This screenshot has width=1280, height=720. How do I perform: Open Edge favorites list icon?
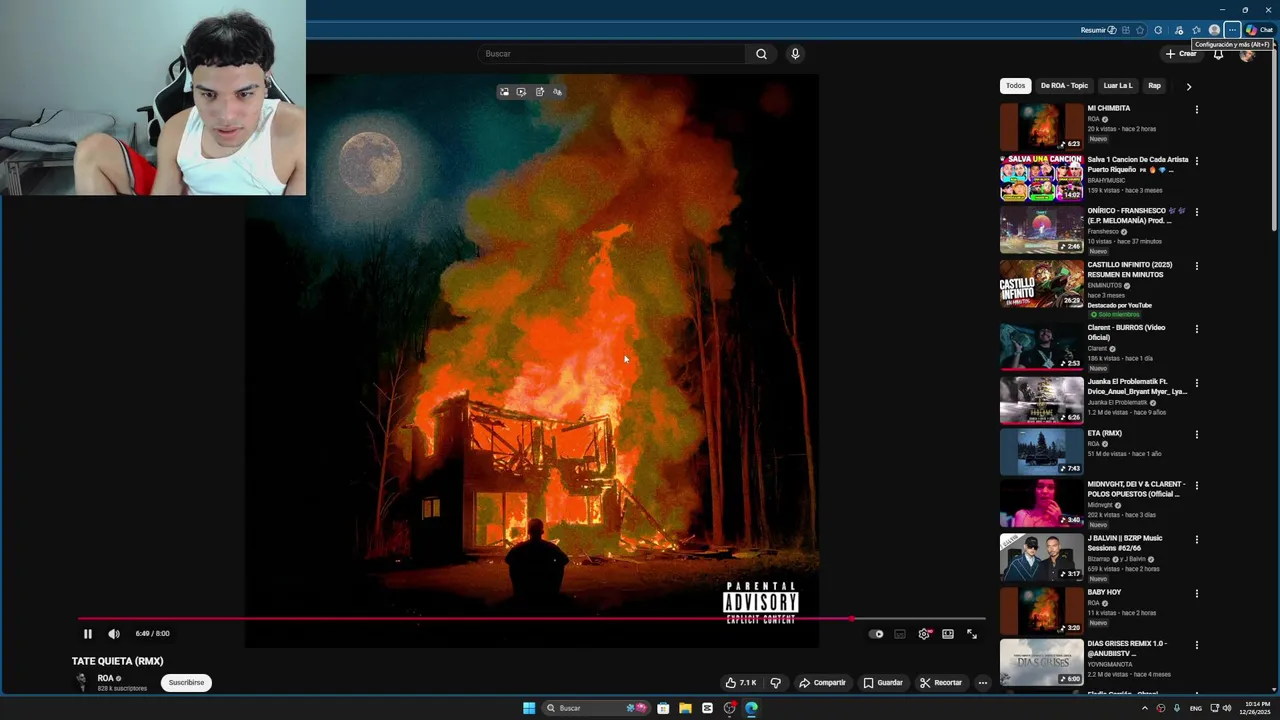tap(1196, 30)
